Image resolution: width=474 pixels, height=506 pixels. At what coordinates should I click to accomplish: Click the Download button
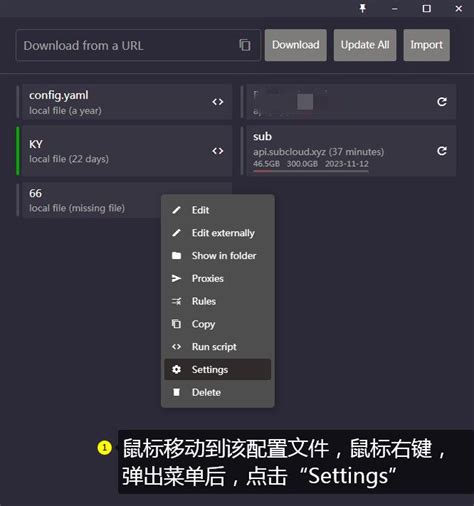[296, 45]
